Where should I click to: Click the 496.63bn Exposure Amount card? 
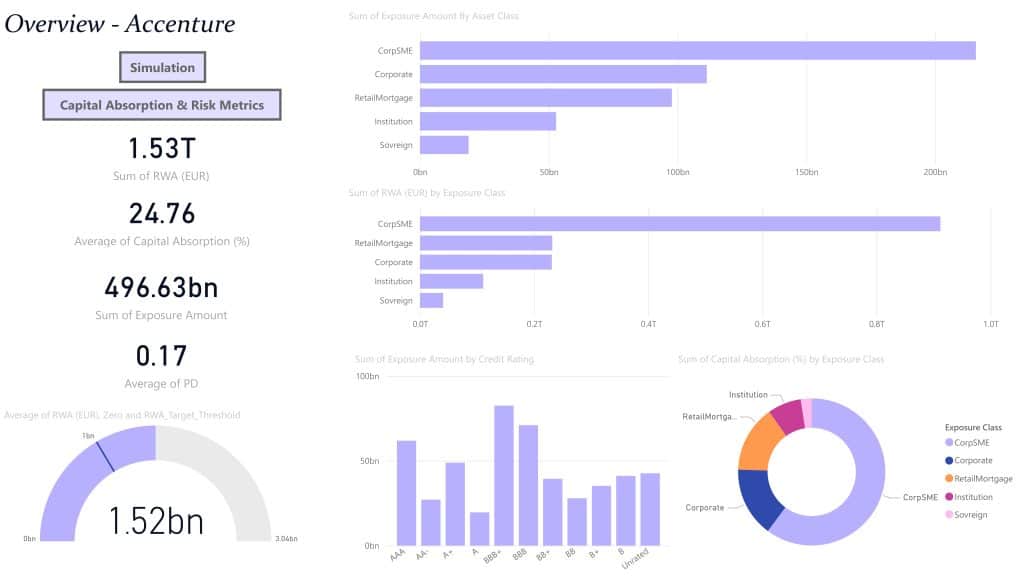[161, 298]
